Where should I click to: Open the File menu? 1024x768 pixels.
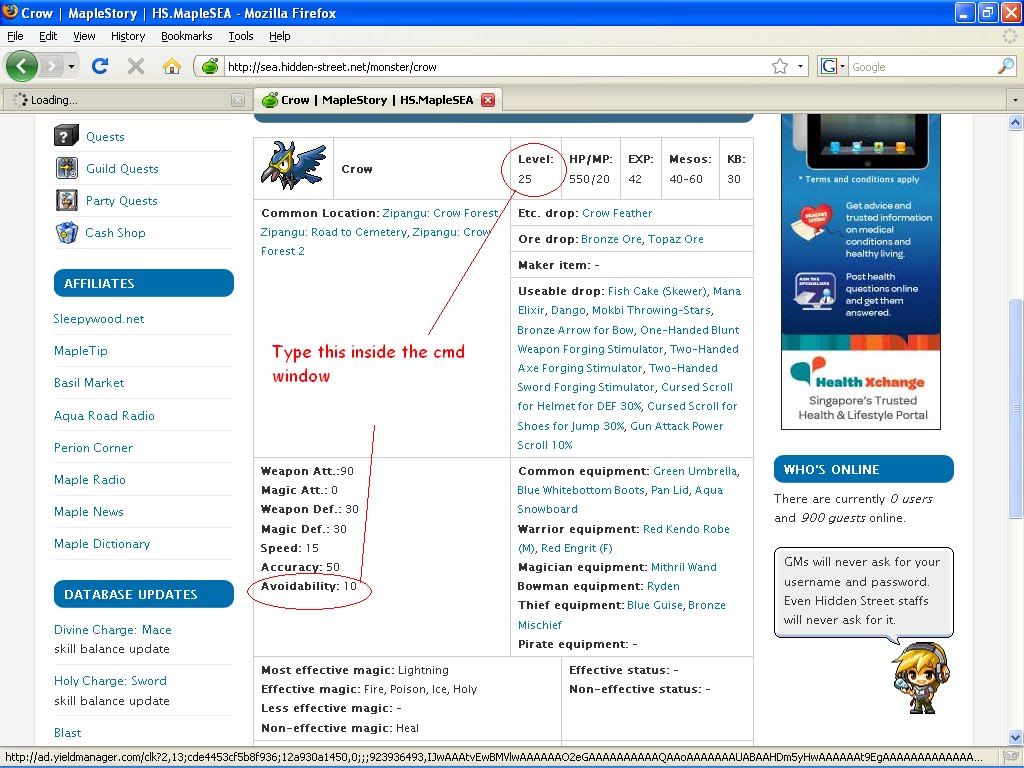point(15,36)
